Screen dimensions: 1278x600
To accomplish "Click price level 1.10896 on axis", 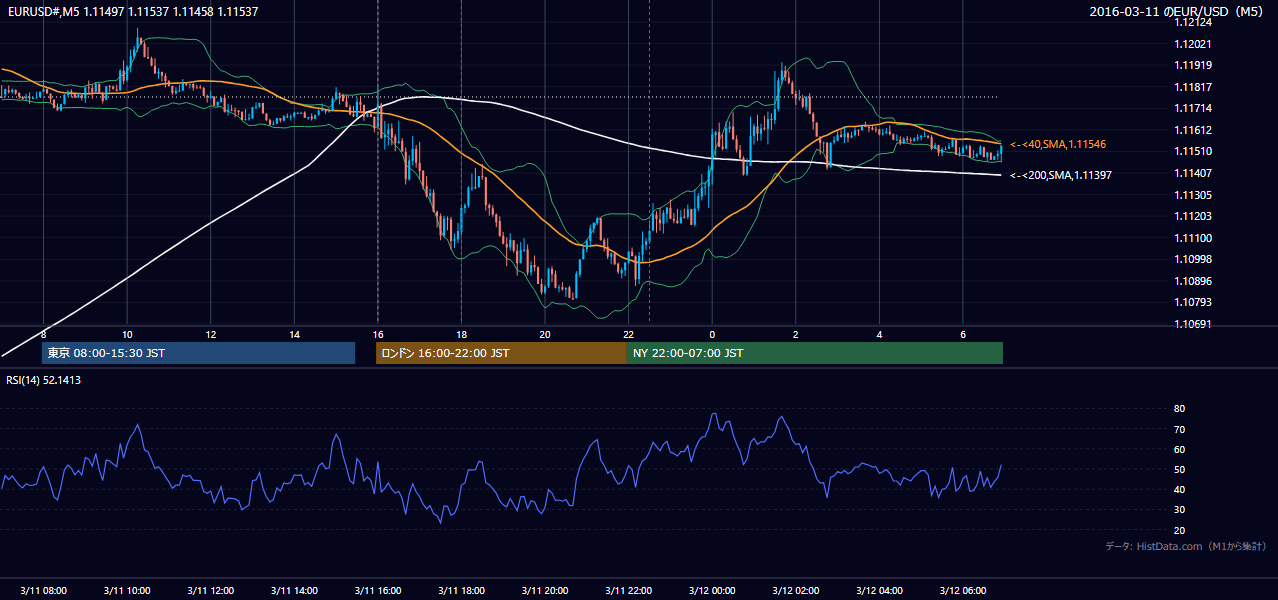I will (x=1192, y=281).
